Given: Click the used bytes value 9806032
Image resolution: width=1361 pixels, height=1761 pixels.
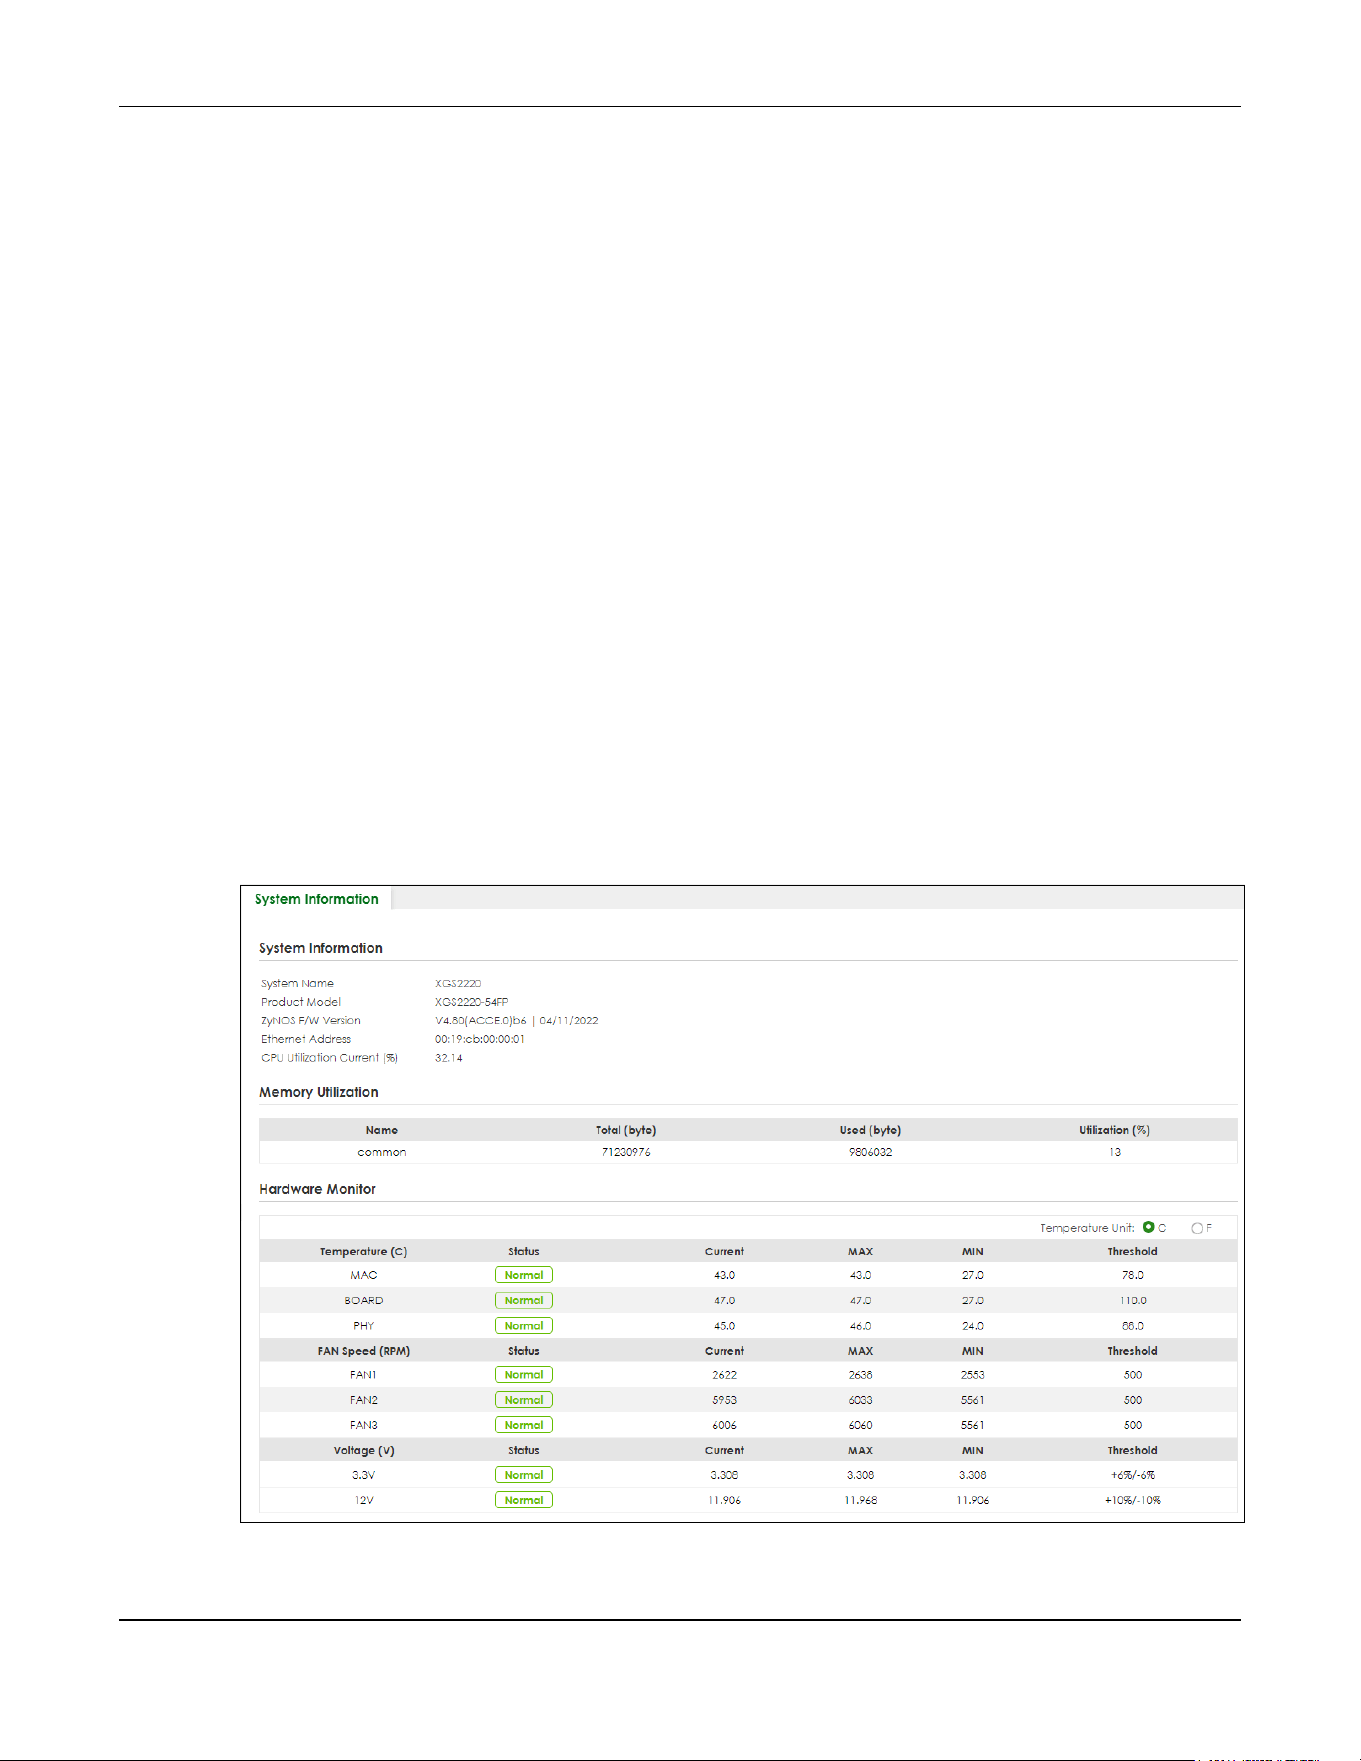Looking at the screenshot, I should 870,1152.
